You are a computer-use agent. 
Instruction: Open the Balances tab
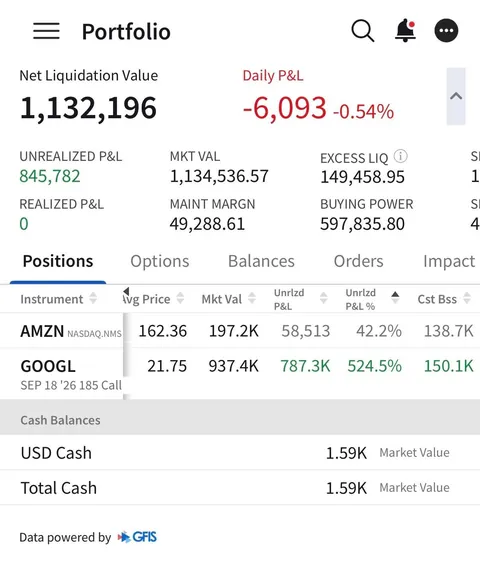[x=261, y=261]
